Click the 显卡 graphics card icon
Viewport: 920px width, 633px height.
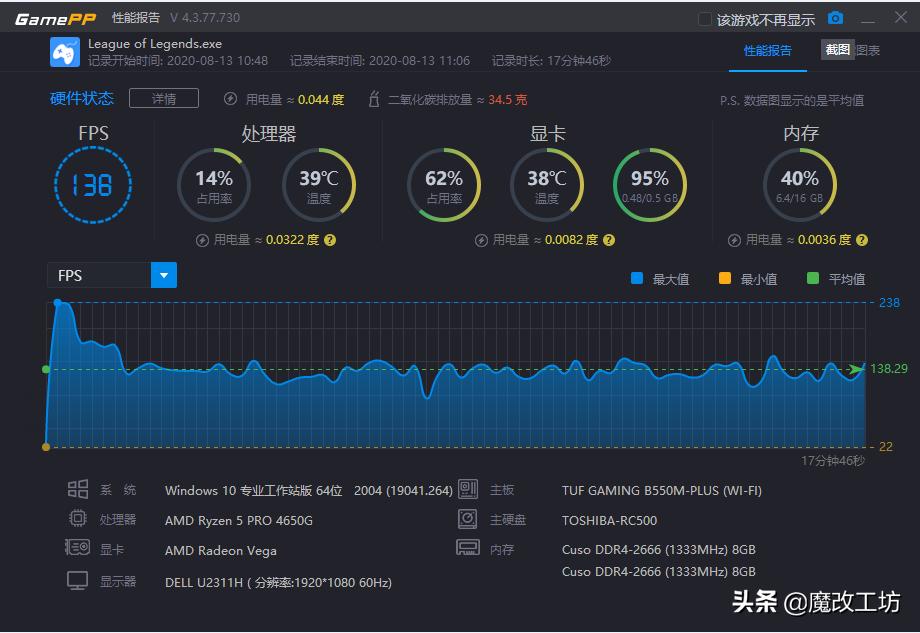(79, 547)
